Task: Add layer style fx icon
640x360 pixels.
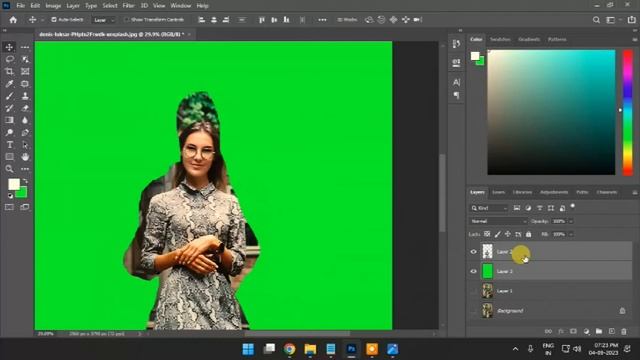Action: 561,331
